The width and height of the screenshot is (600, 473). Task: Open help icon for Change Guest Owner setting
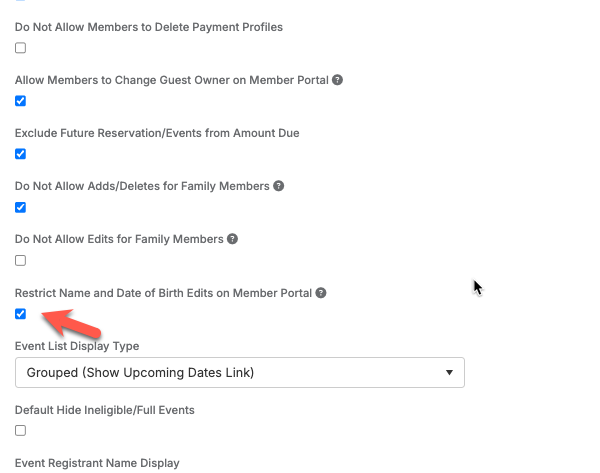(338, 80)
